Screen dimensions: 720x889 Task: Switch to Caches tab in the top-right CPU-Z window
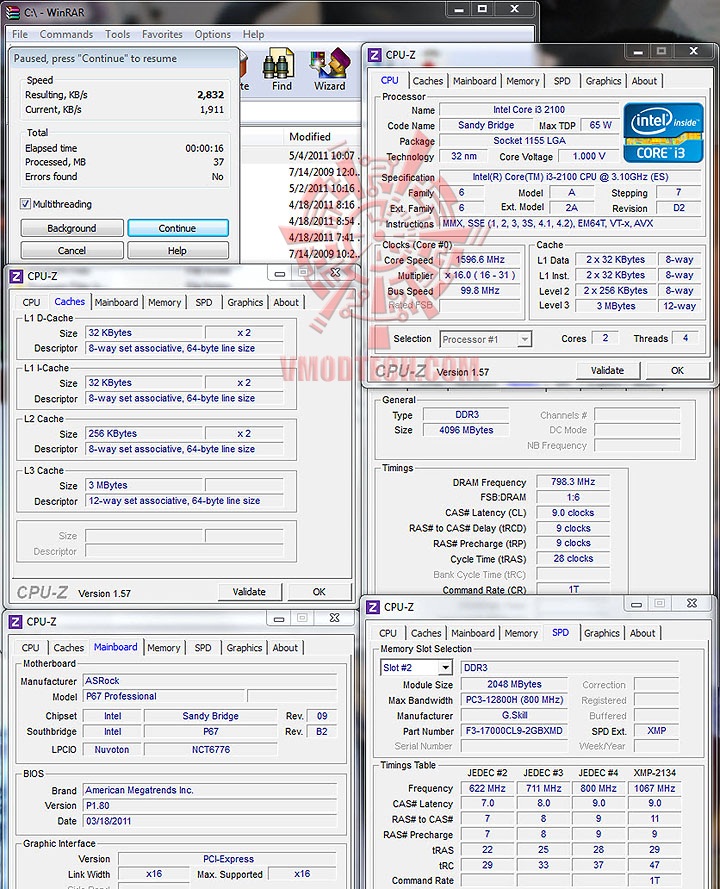(x=428, y=81)
